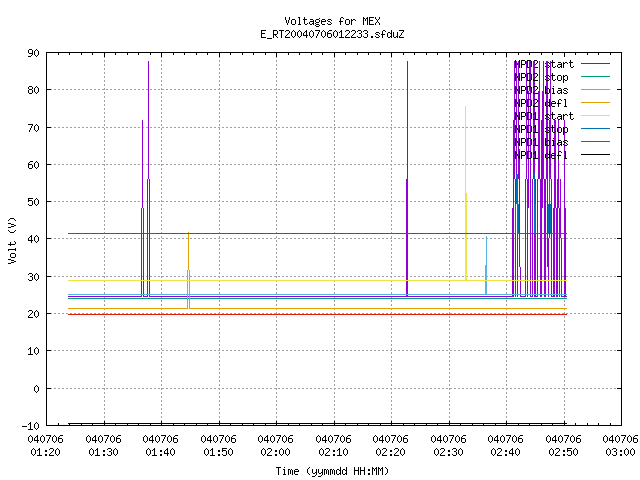Click the x-axis tick label 01:50
The height and width of the screenshot is (480, 640).
(x=219, y=452)
